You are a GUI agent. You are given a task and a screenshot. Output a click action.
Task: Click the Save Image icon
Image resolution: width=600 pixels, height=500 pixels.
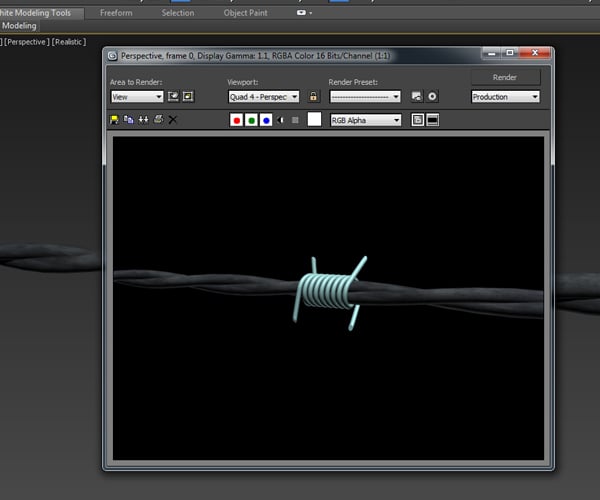114,120
